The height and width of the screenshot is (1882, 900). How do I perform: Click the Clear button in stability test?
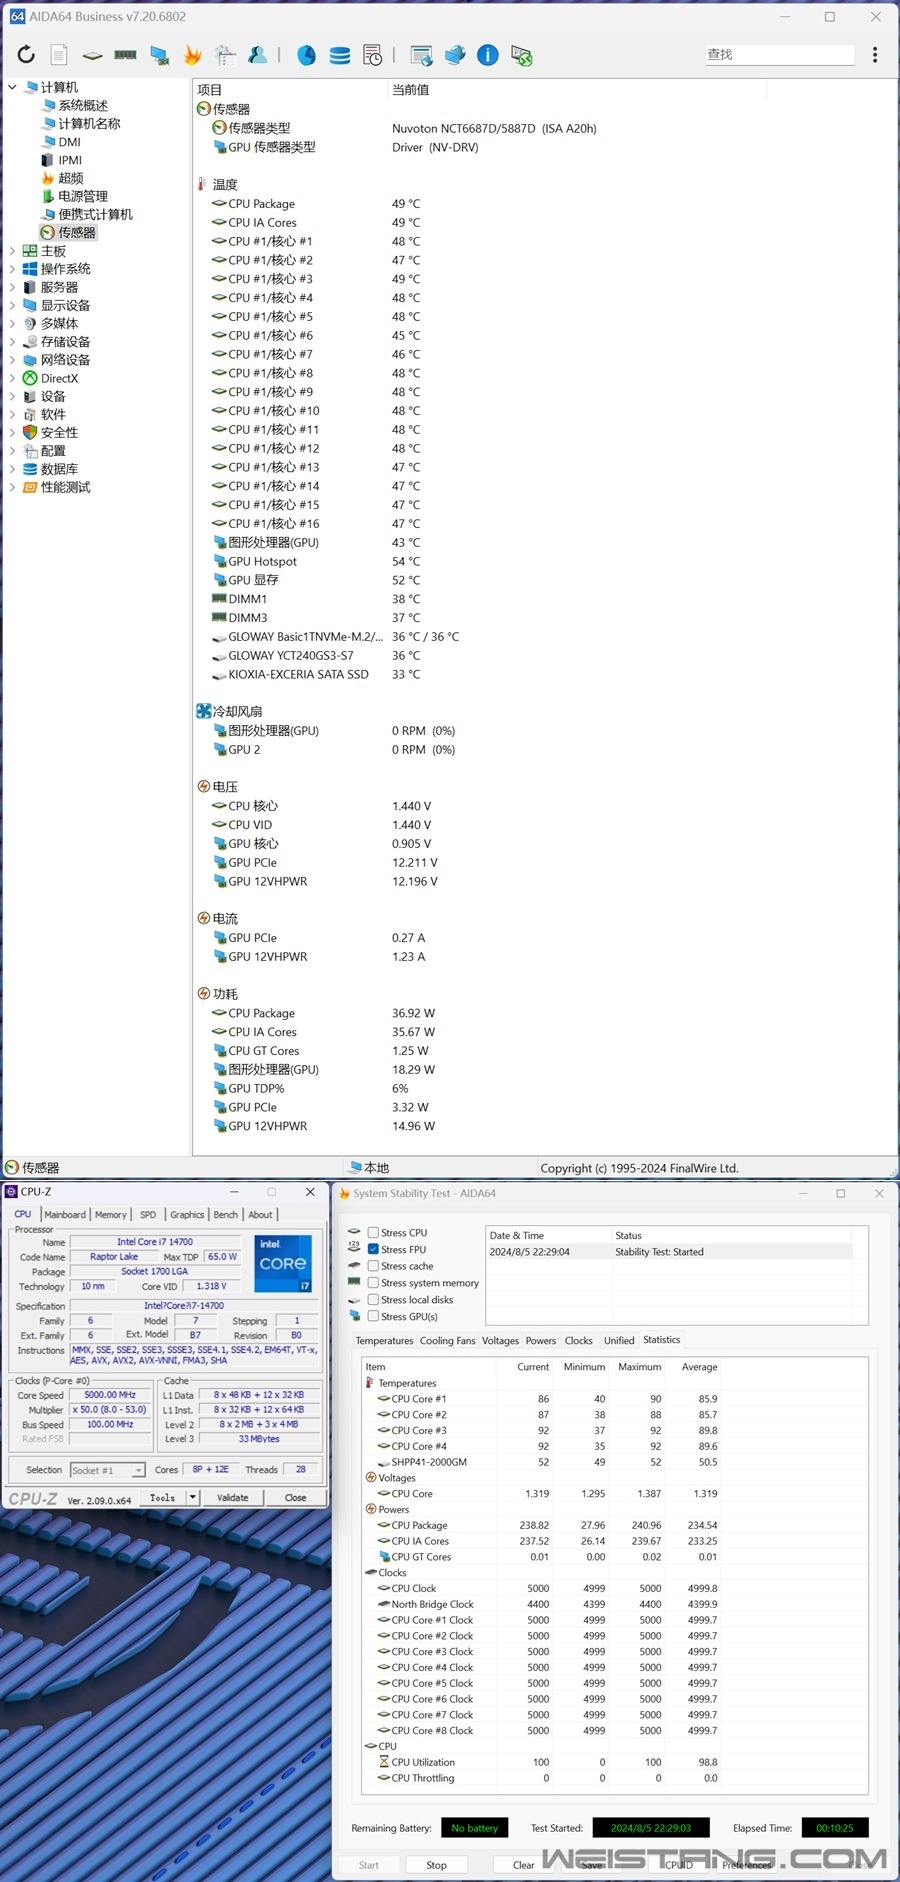[x=524, y=1865]
